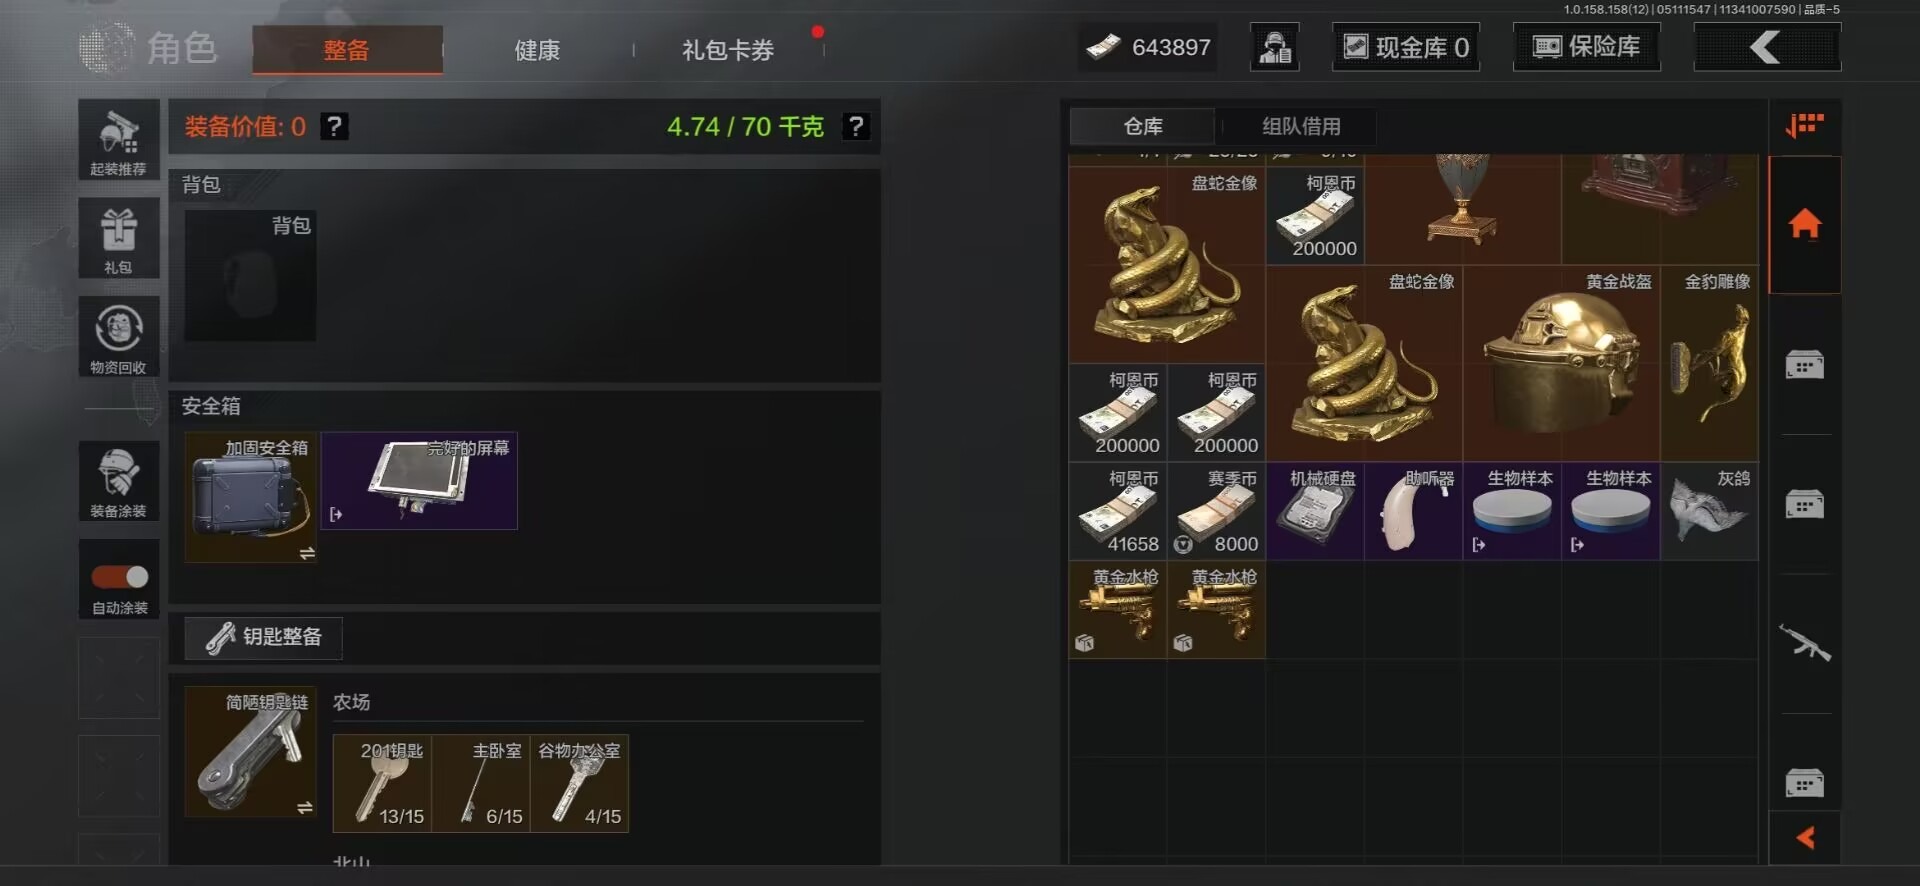The width and height of the screenshot is (1920, 886).
Task: Switch to the 健康 health tab
Action: (x=537, y=50)
